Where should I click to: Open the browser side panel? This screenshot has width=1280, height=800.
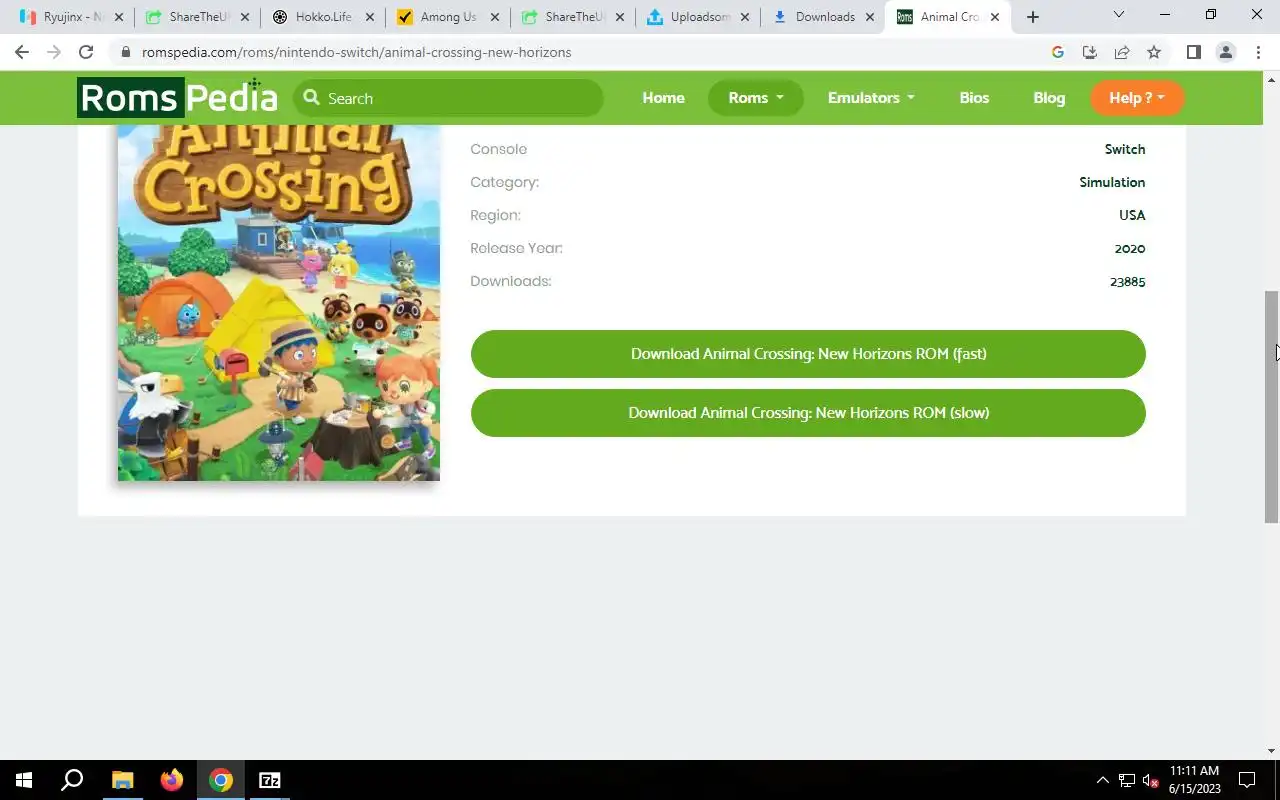click(x=1193, y=52)
